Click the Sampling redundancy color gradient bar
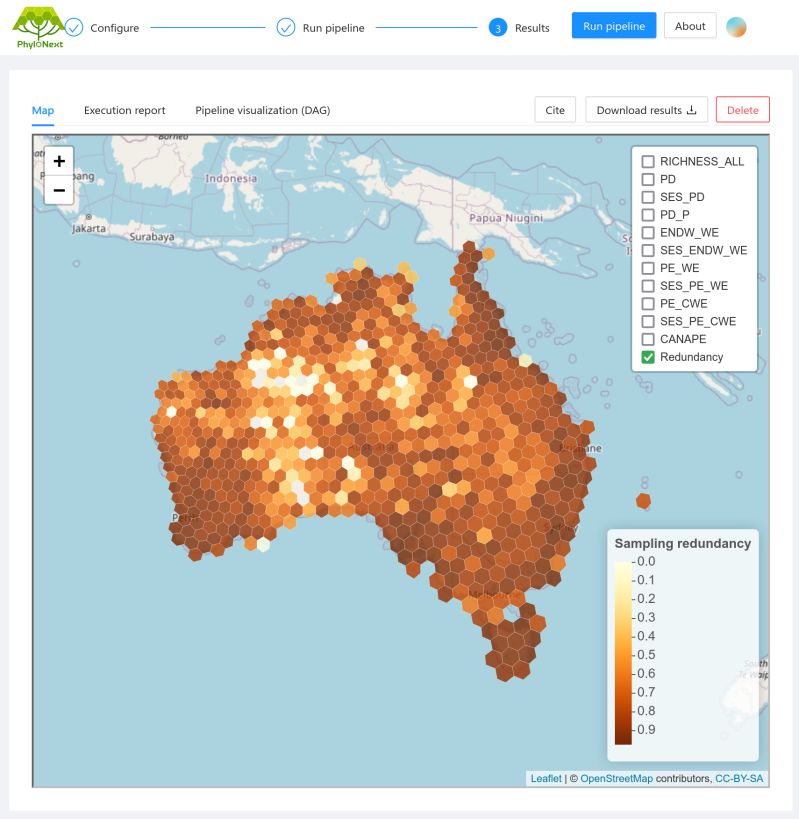799x819 pixels. [x=623, y=653]
